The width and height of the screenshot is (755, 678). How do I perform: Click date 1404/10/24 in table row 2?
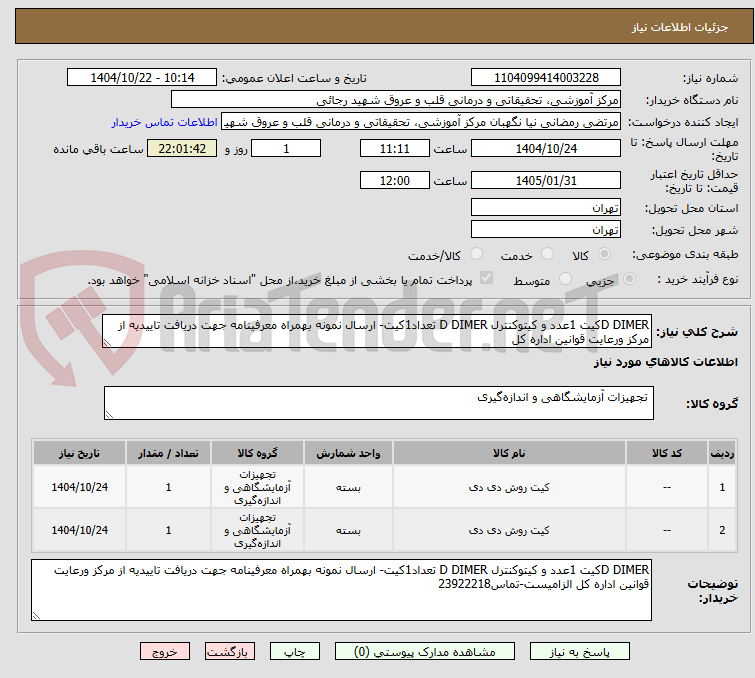tap(79, 530)
